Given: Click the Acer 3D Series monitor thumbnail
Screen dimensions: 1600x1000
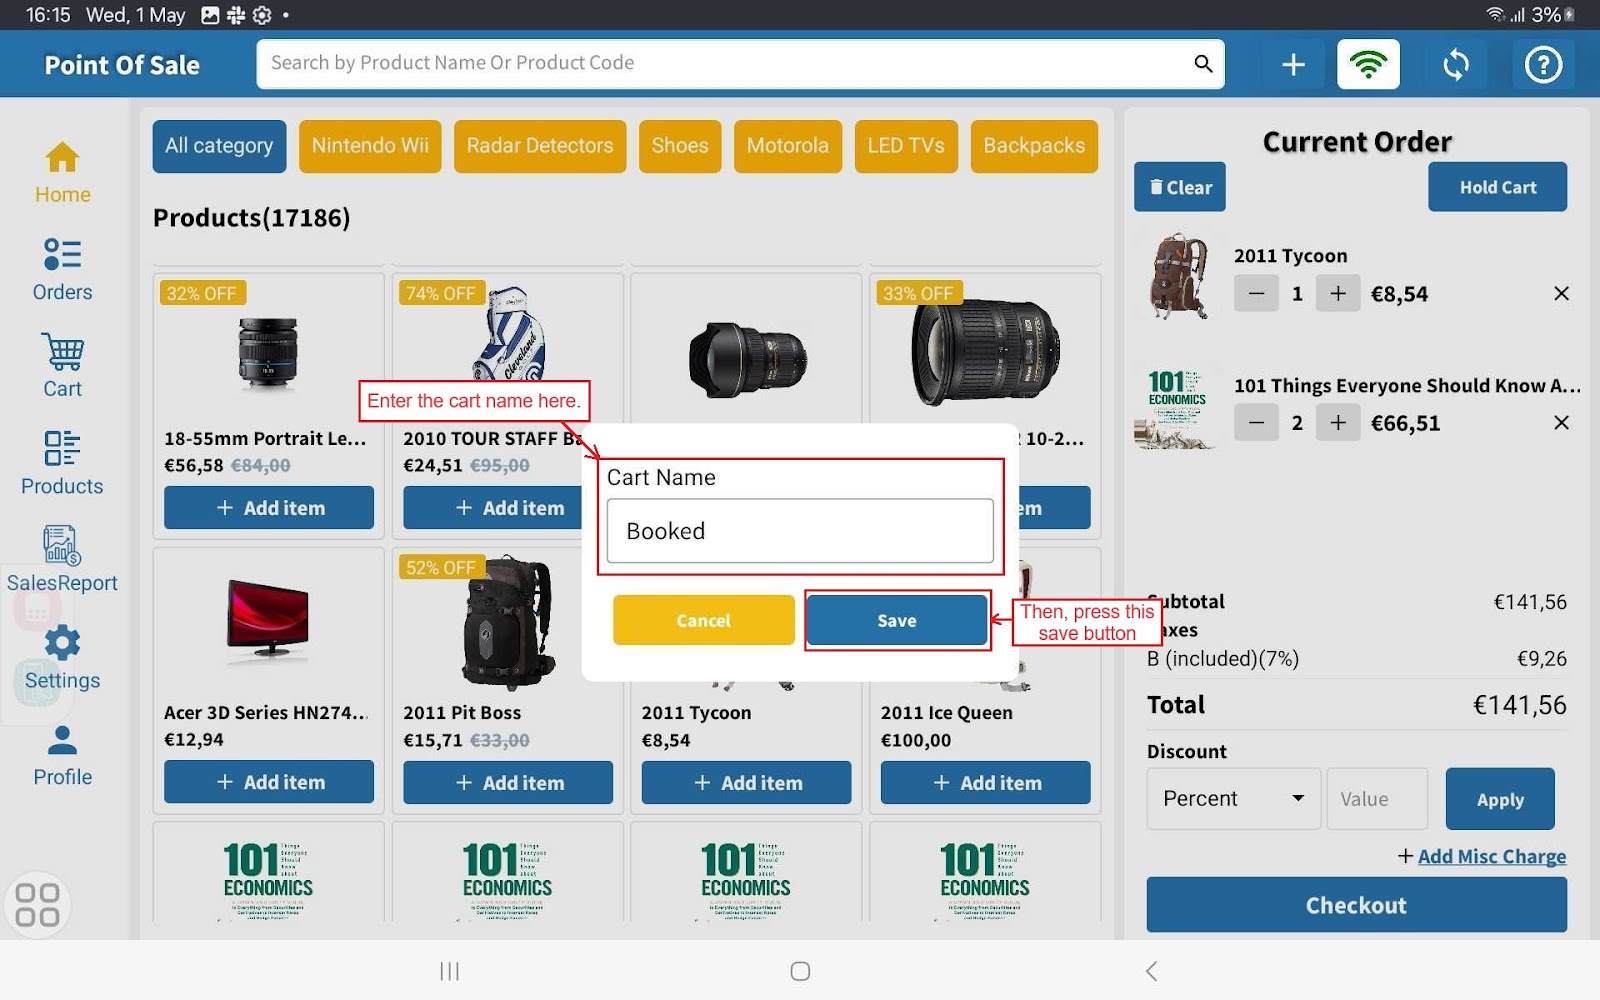Looking at the screenshot, I should tap(268, 620).
